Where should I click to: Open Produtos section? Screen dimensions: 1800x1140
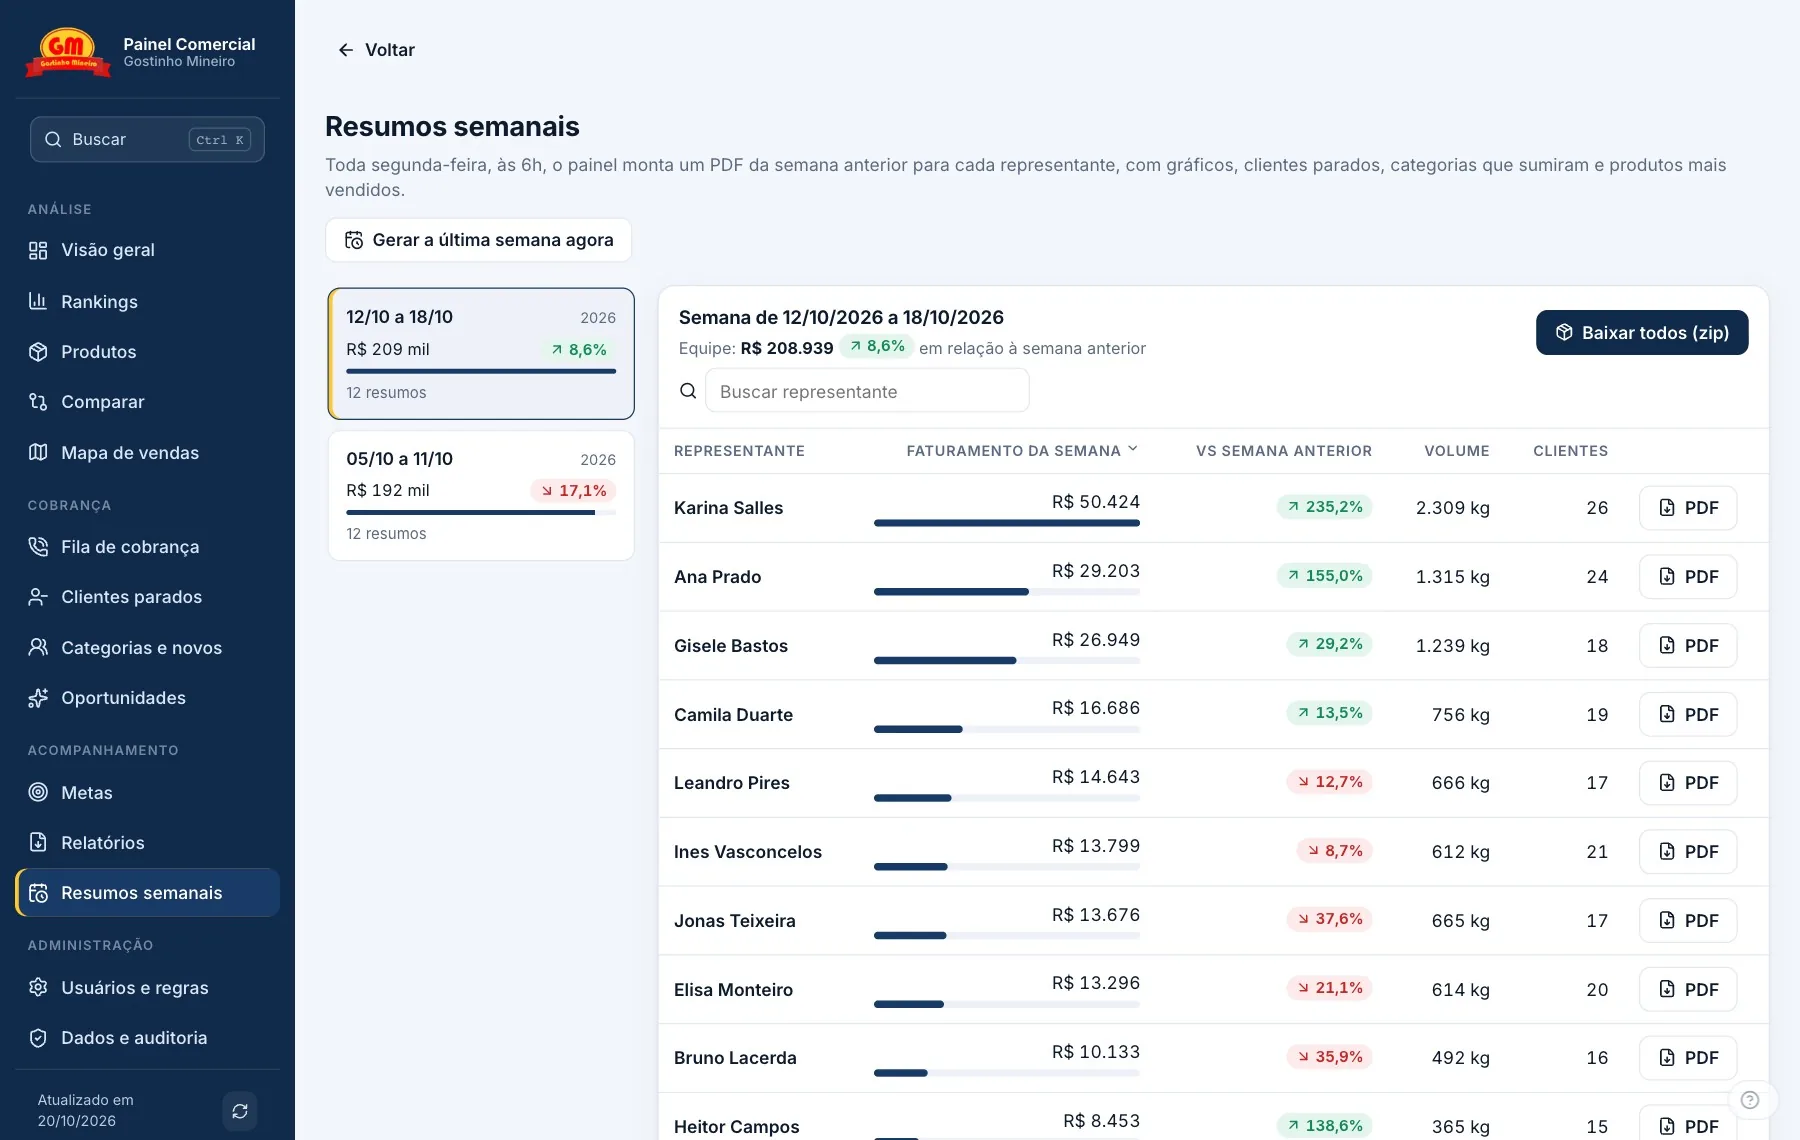147,351
